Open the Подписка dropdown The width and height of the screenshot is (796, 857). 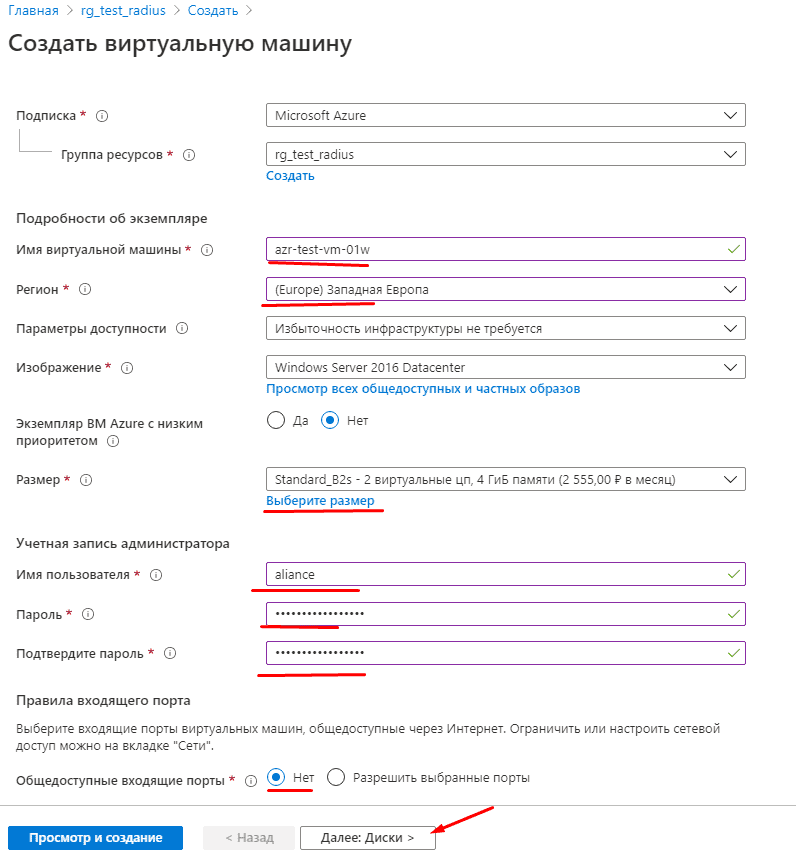click(x=505, y=115)
